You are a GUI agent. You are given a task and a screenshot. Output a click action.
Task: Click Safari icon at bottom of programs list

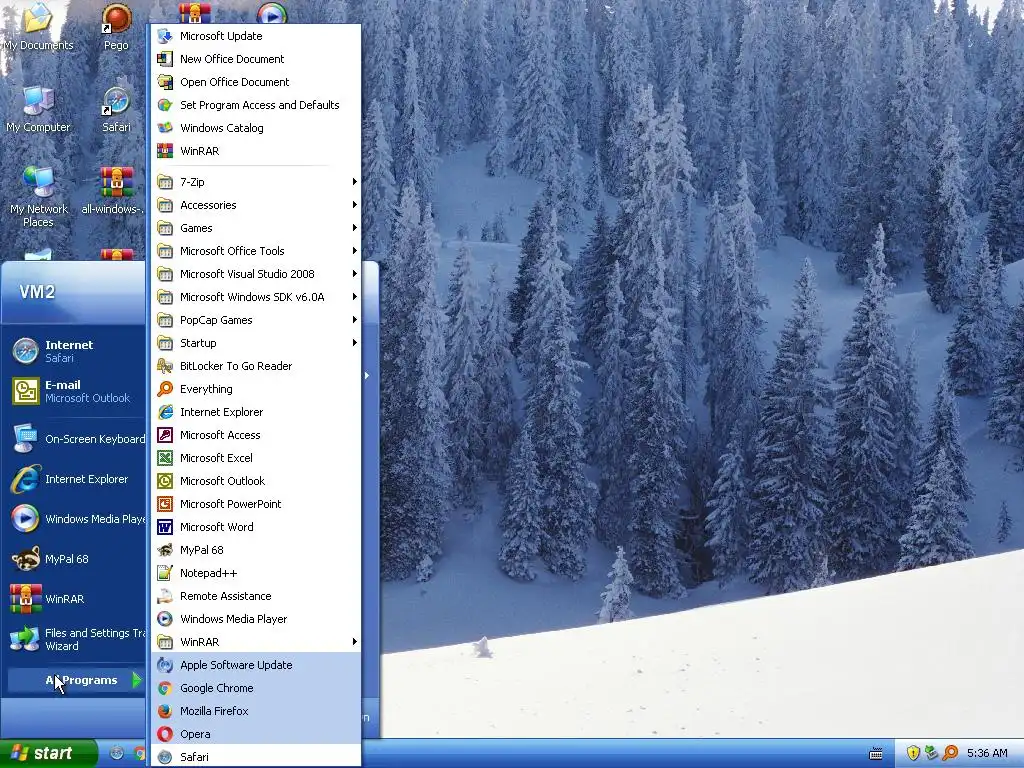point(165,756)
